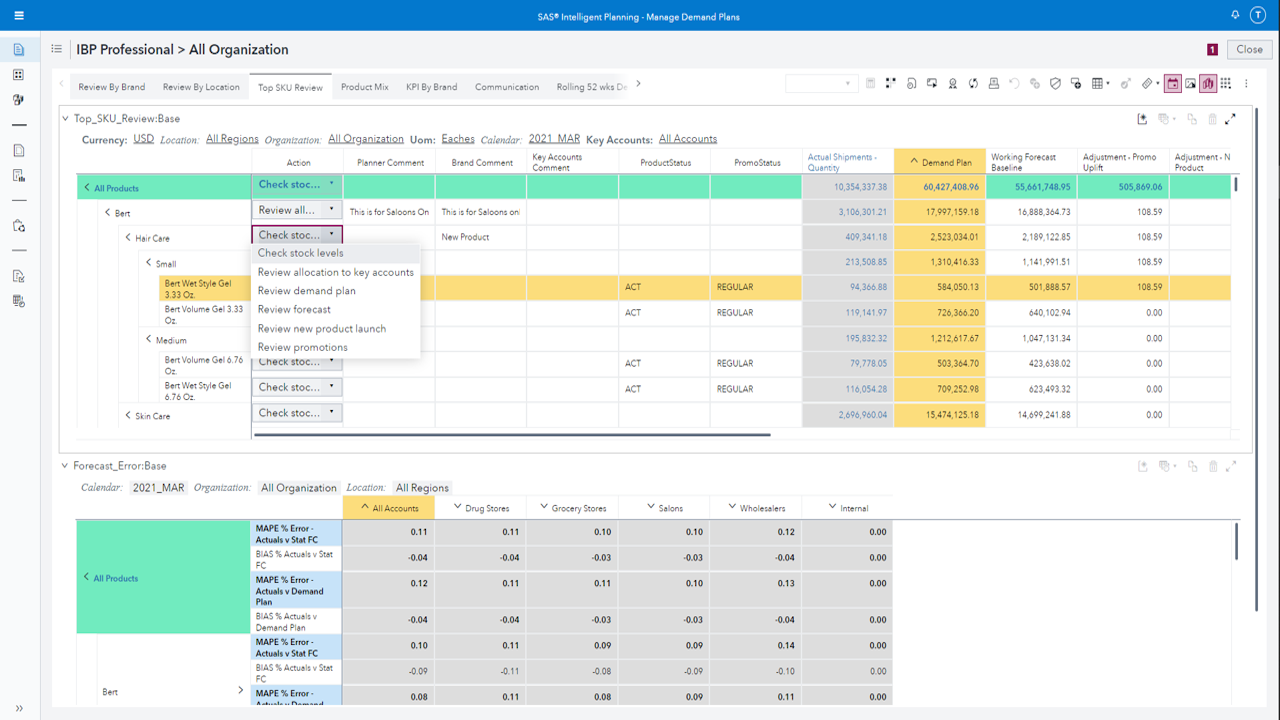Open the ruler measure dropdown in toolbar
1280x720 pixels.
pyautogui.click(x=1150, y=84)
